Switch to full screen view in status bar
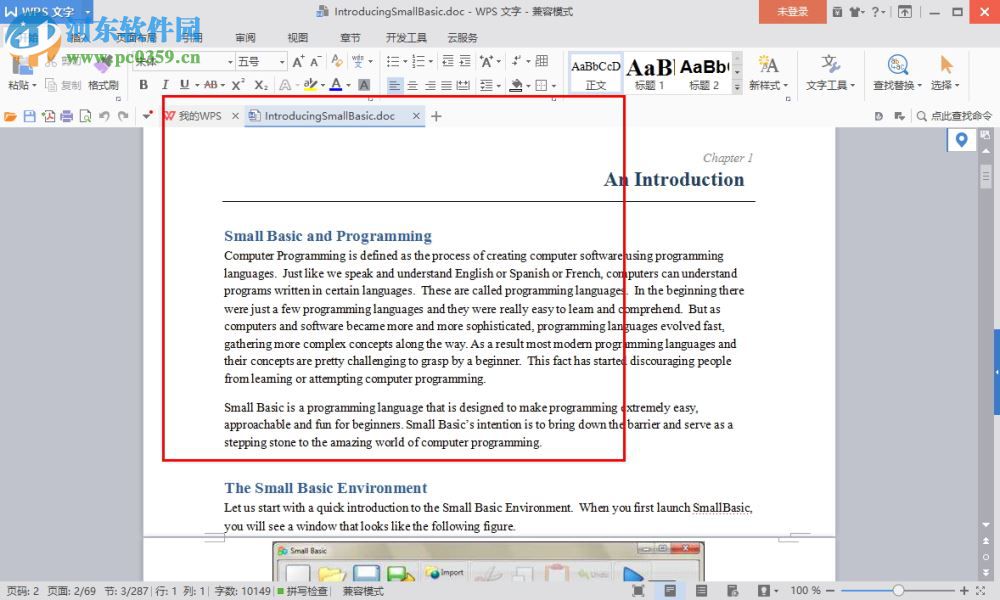The height and width of the screenshot is (600, 1000). pyautogui.click(x=638, y=591)
